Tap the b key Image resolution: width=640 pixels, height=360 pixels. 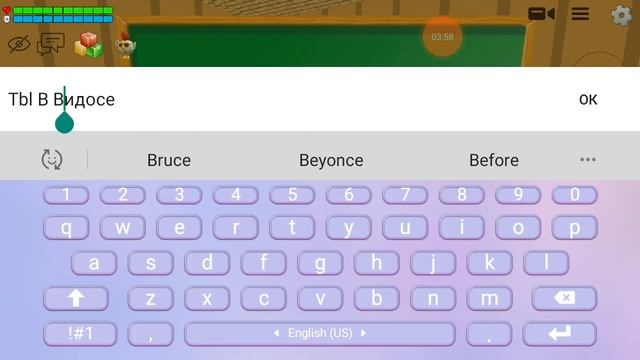pos(376,298)
